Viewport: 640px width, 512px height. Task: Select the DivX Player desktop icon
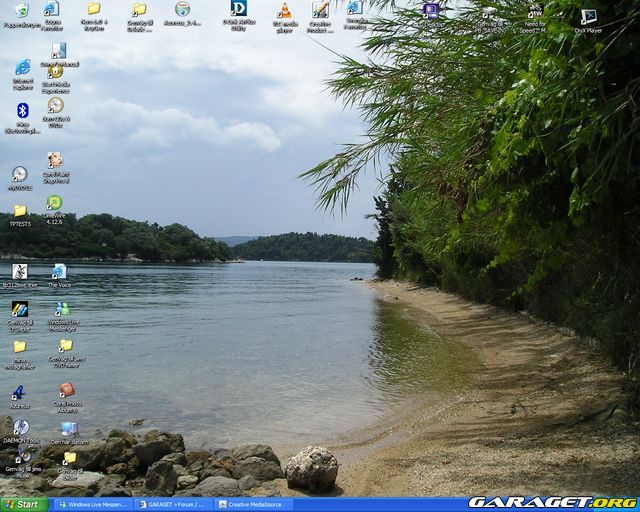point(588,18)
